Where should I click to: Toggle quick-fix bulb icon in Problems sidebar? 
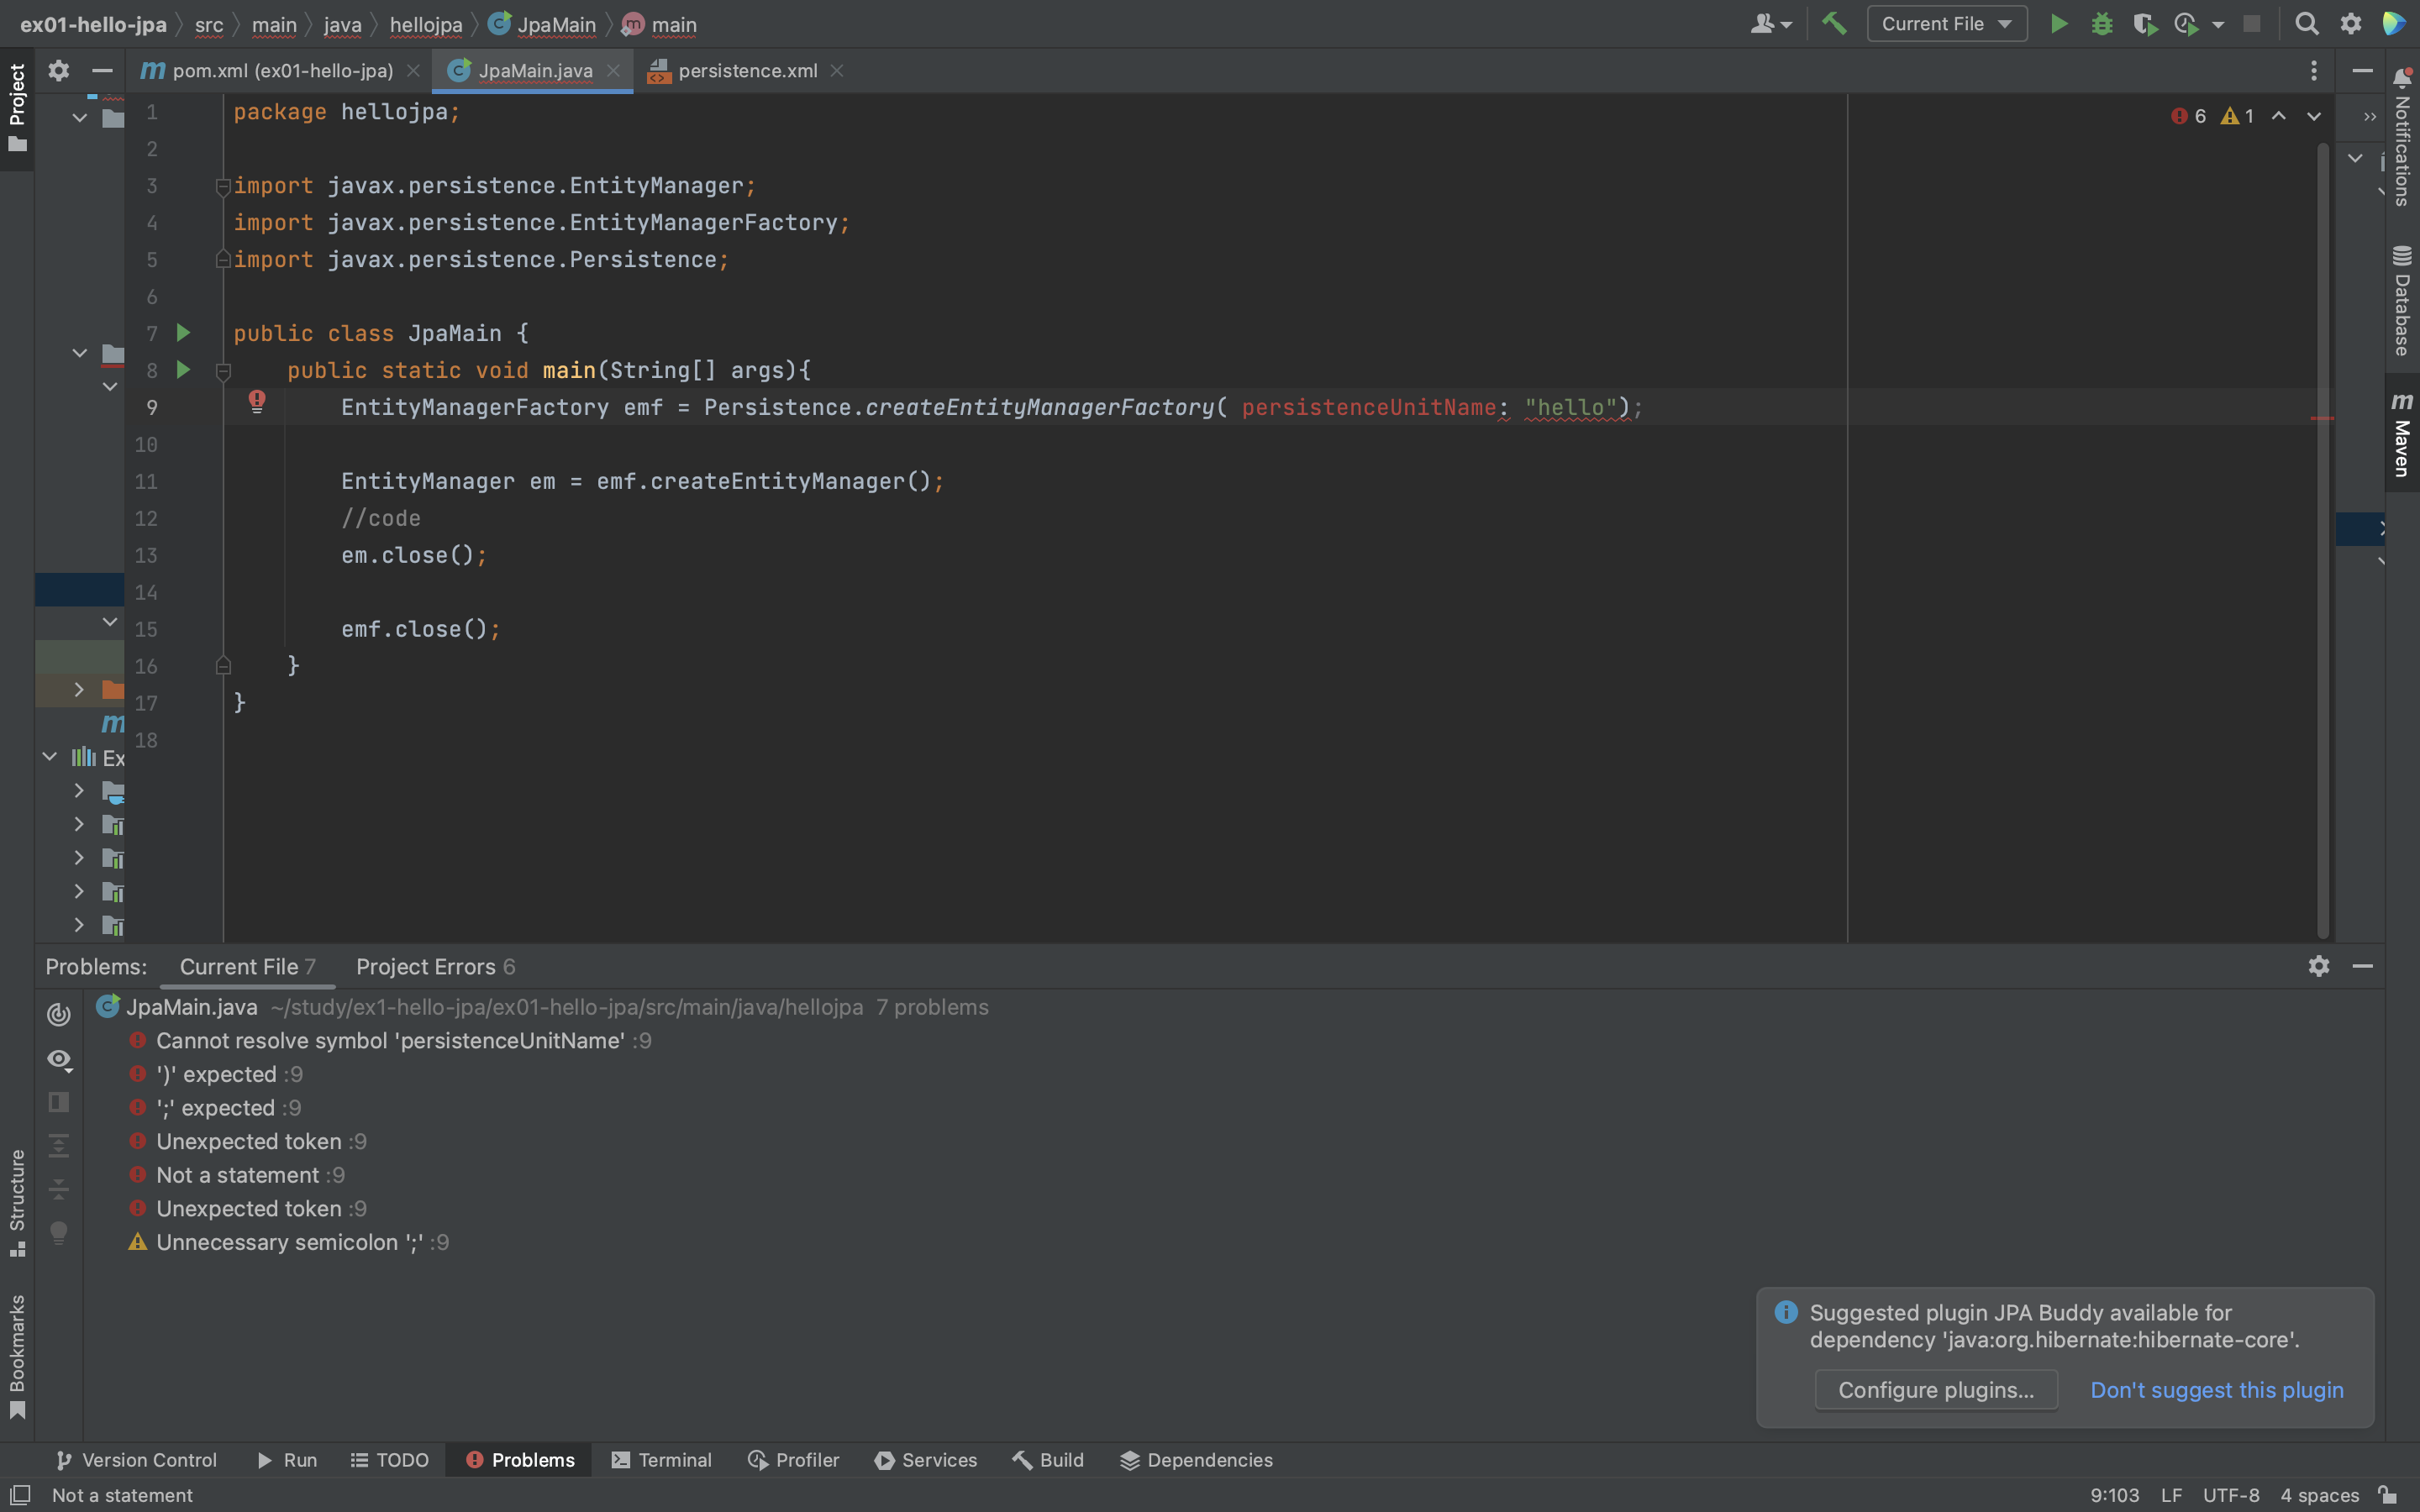pos(59,1232)
